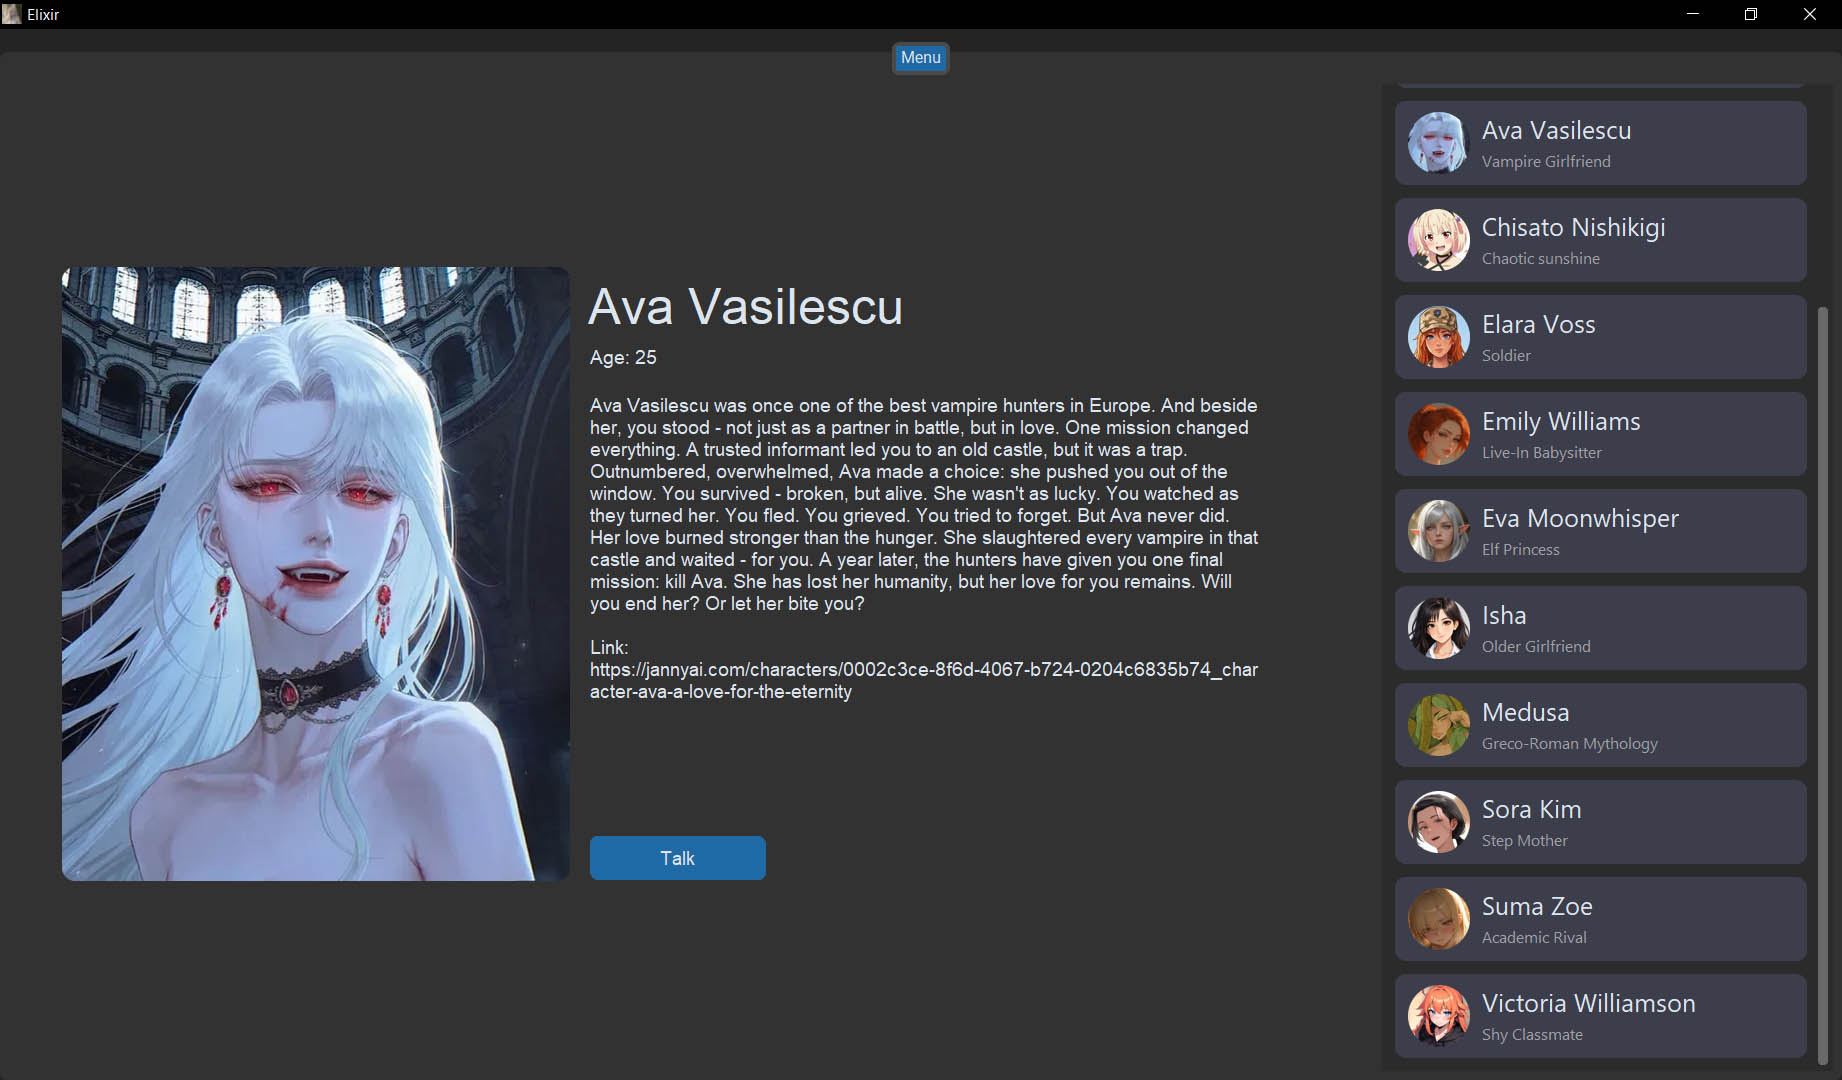Click the 'Greco-Roman Mythology' subtitle text
Viewport: 1842px width, 1080px height.
[1569, 743]
